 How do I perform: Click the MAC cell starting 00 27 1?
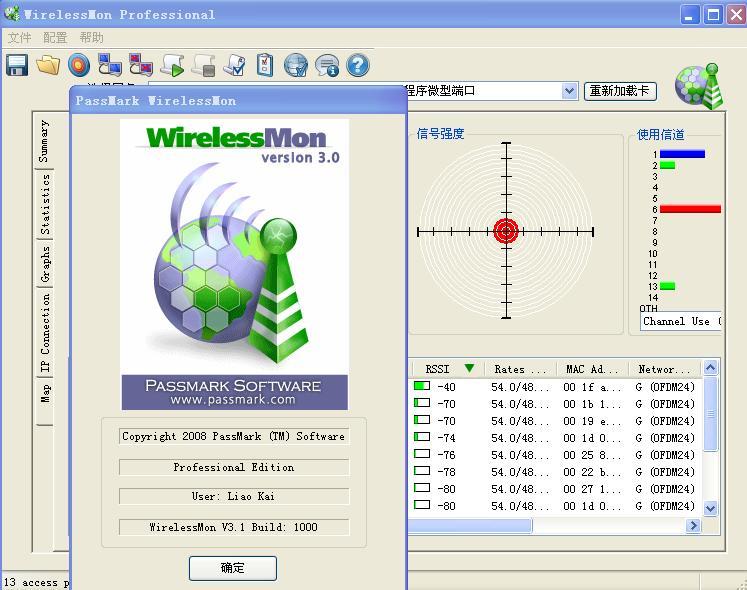click(592, 489)
